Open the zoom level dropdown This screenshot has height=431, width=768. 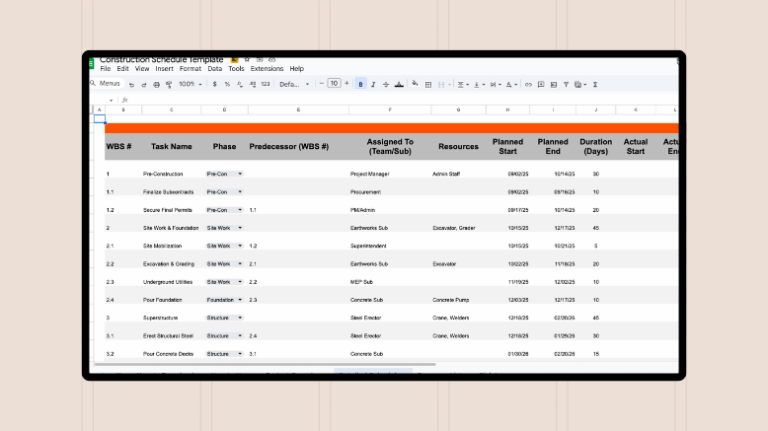(189, 84)
